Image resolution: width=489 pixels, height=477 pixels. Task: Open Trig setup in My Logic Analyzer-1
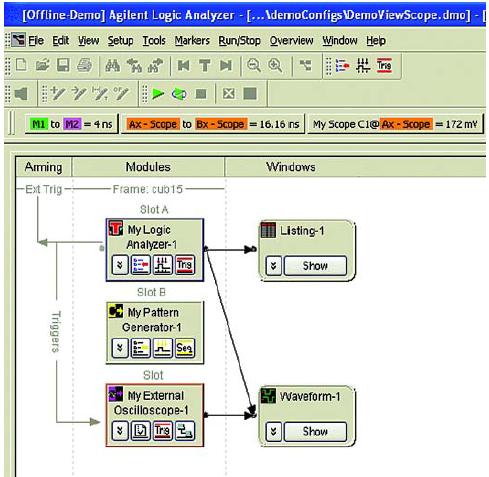point(185,265)
